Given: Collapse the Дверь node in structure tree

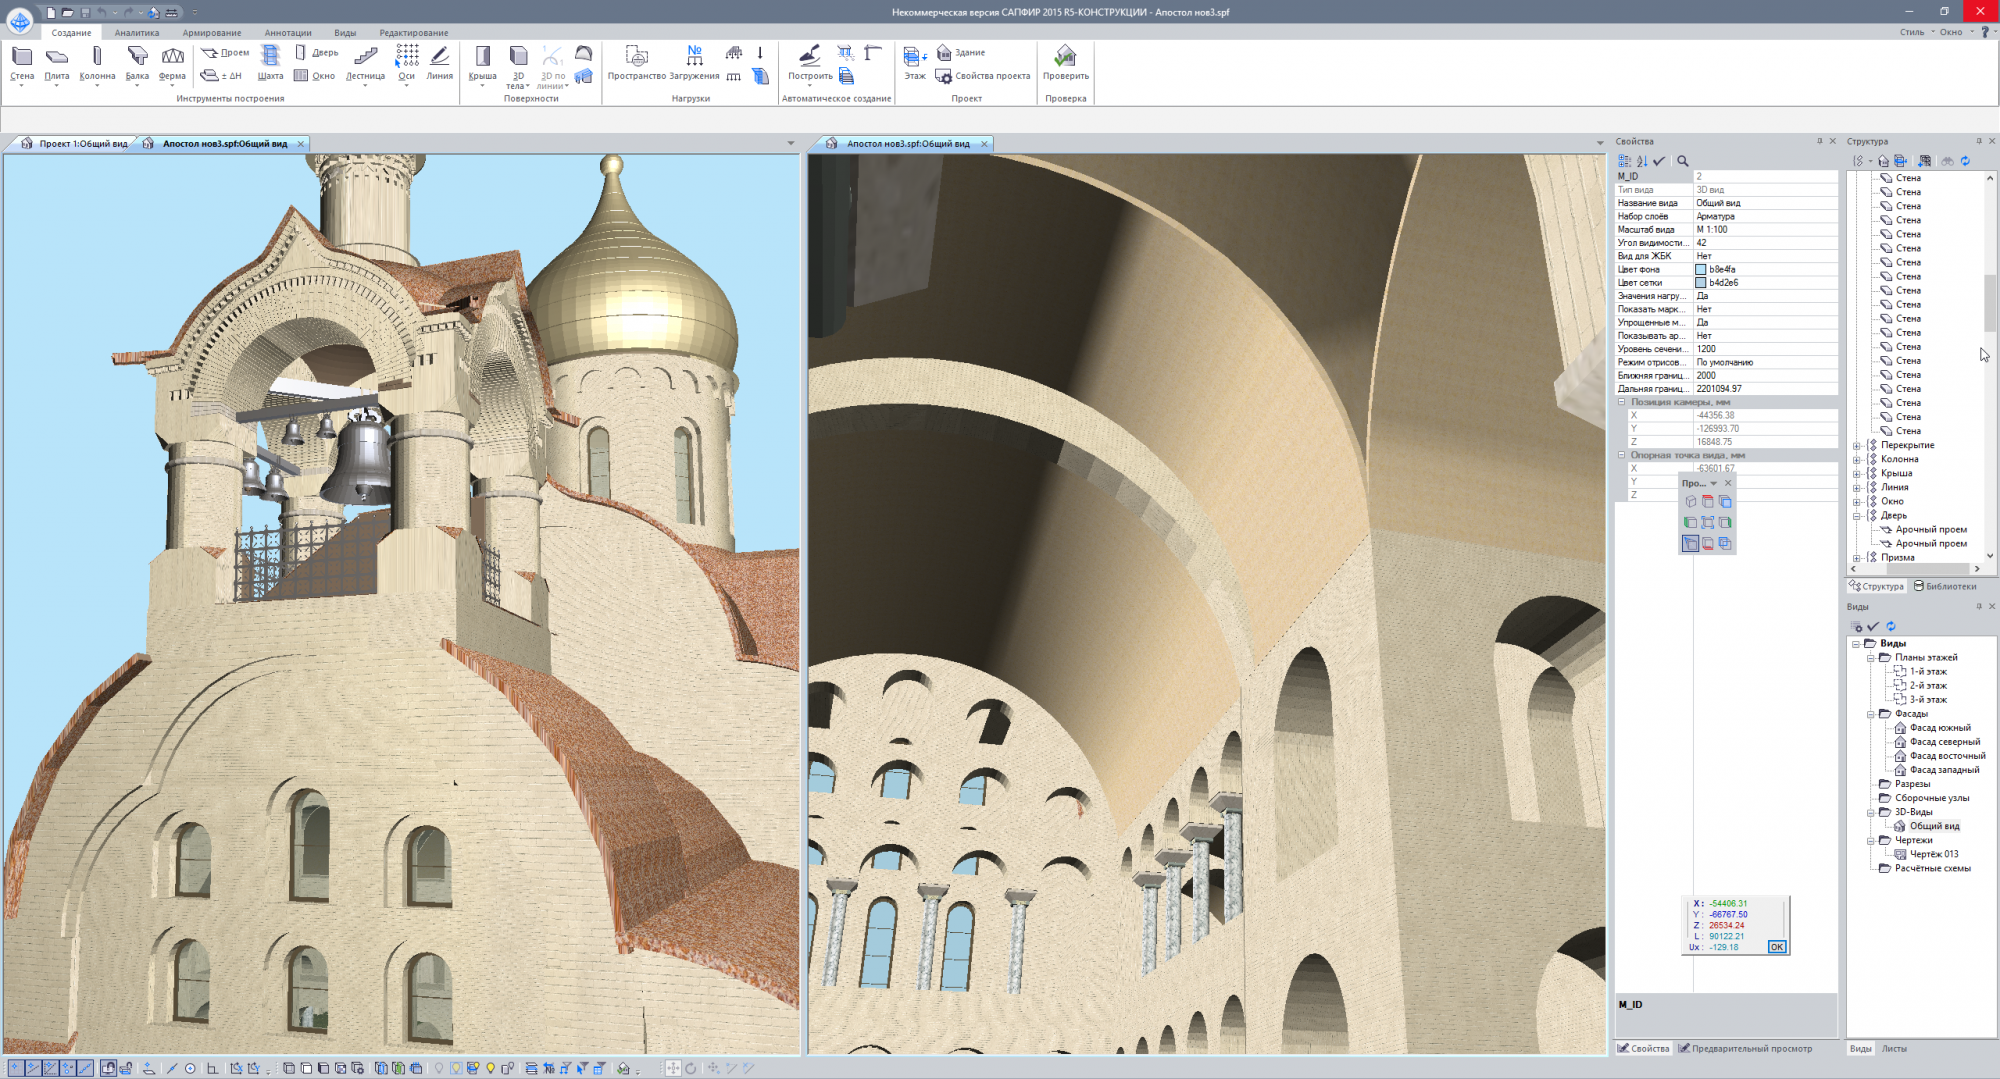Looking at the screenshot, I should (1857, 516).
